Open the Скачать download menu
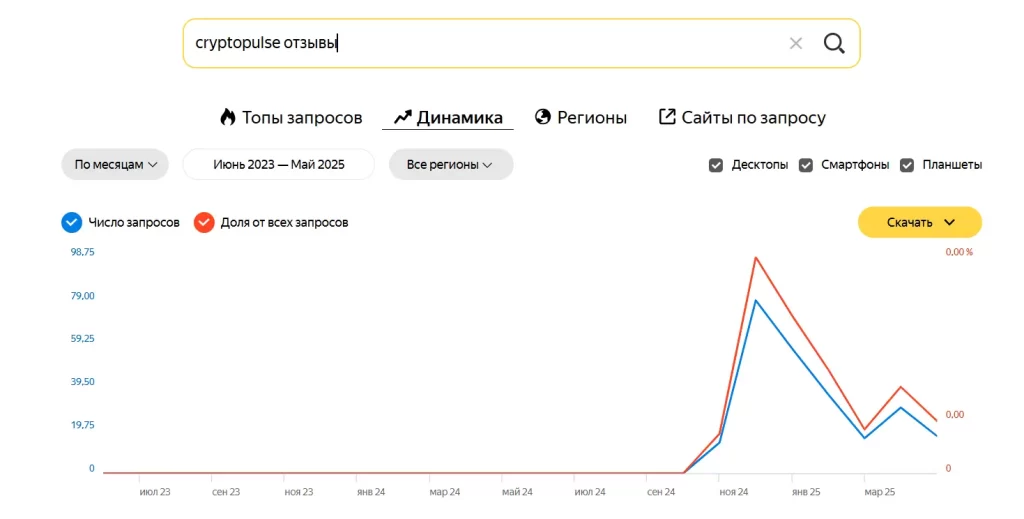 920,223
